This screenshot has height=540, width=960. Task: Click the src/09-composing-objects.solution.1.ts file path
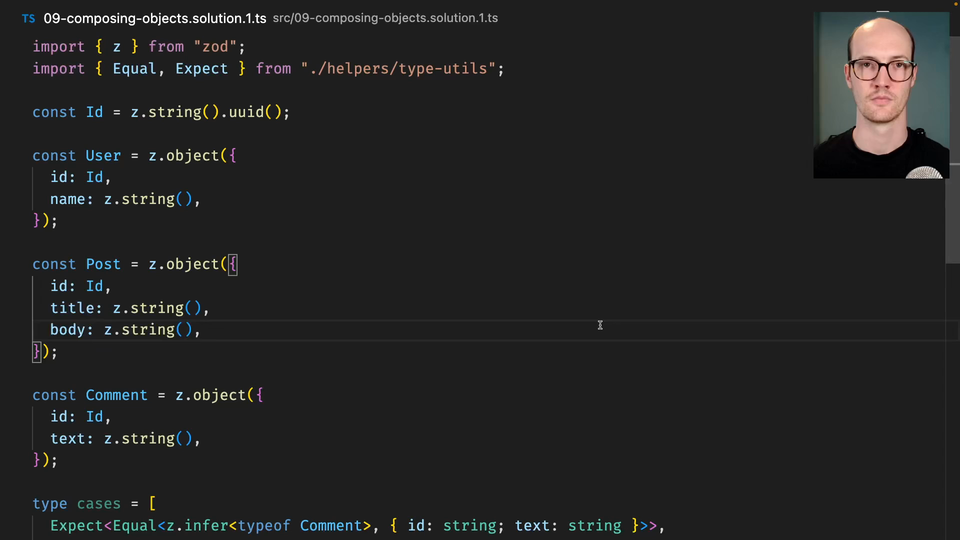click(385, 18)
